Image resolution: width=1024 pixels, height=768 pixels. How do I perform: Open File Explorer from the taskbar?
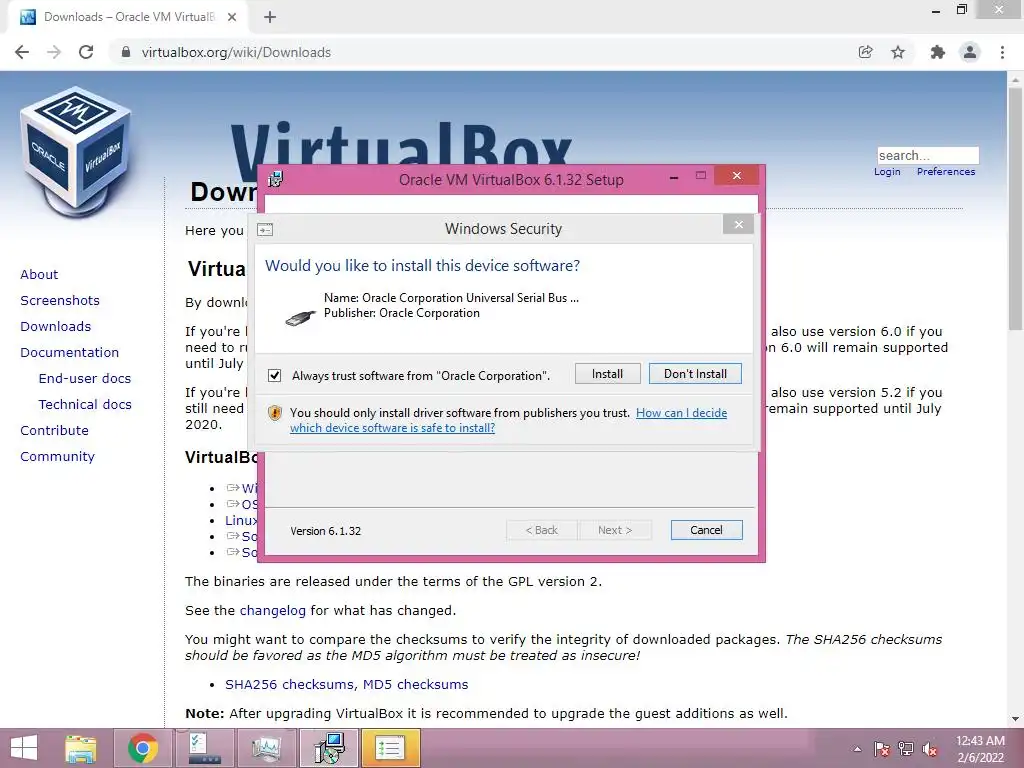coord(81,748)
